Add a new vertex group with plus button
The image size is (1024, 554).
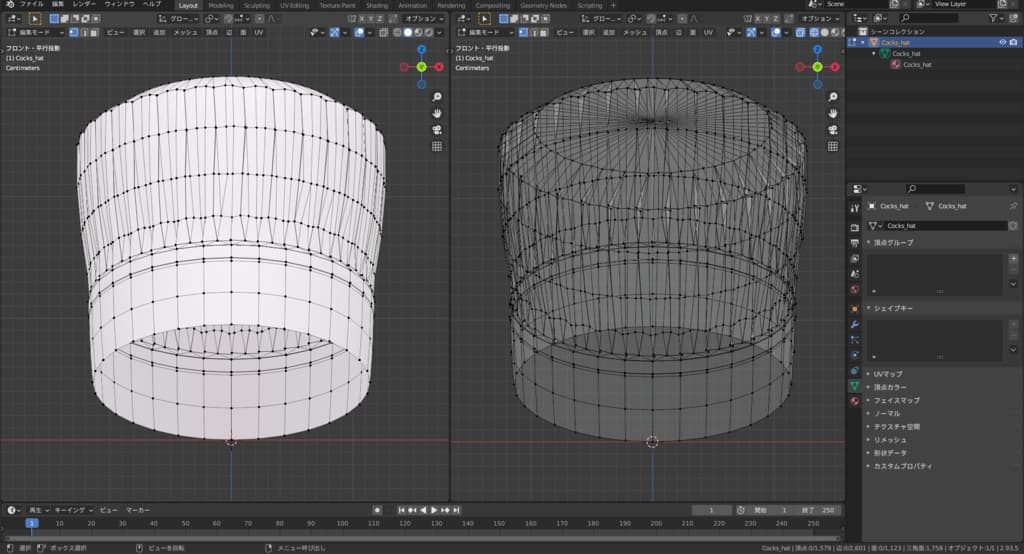pyautogui.click(x=1013, y=258)
